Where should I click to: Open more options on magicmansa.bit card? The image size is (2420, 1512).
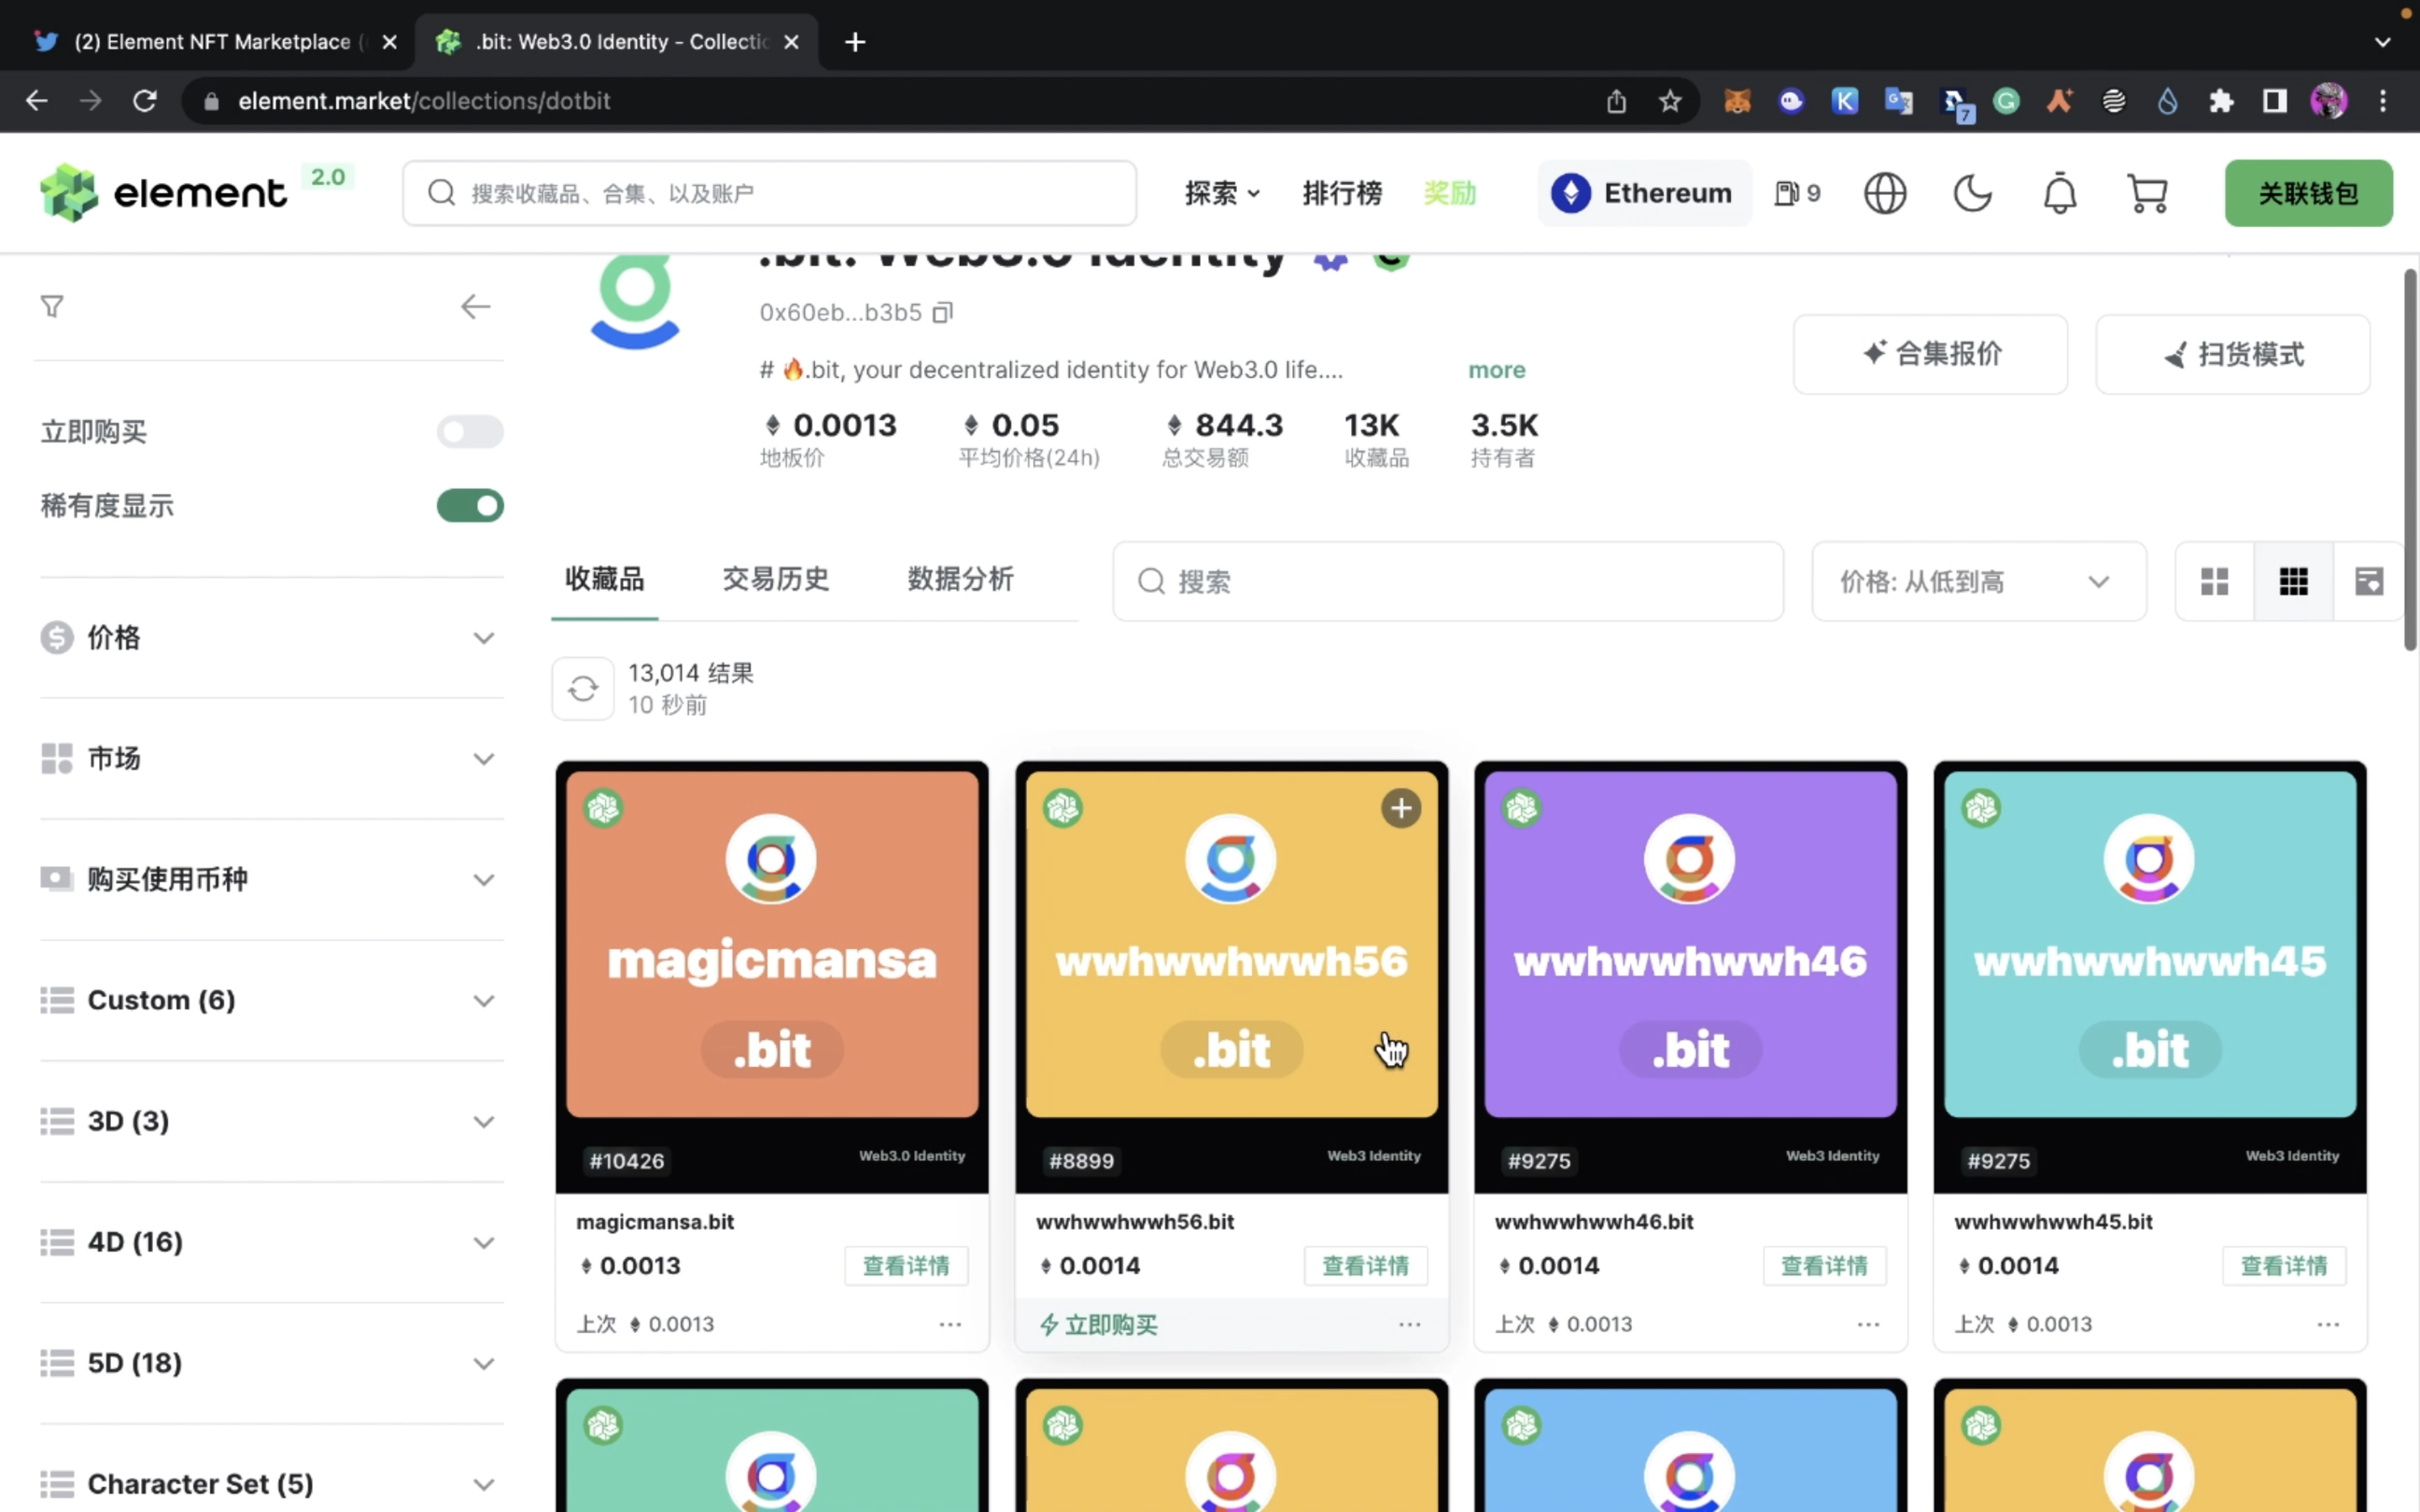click(950, 1324)
